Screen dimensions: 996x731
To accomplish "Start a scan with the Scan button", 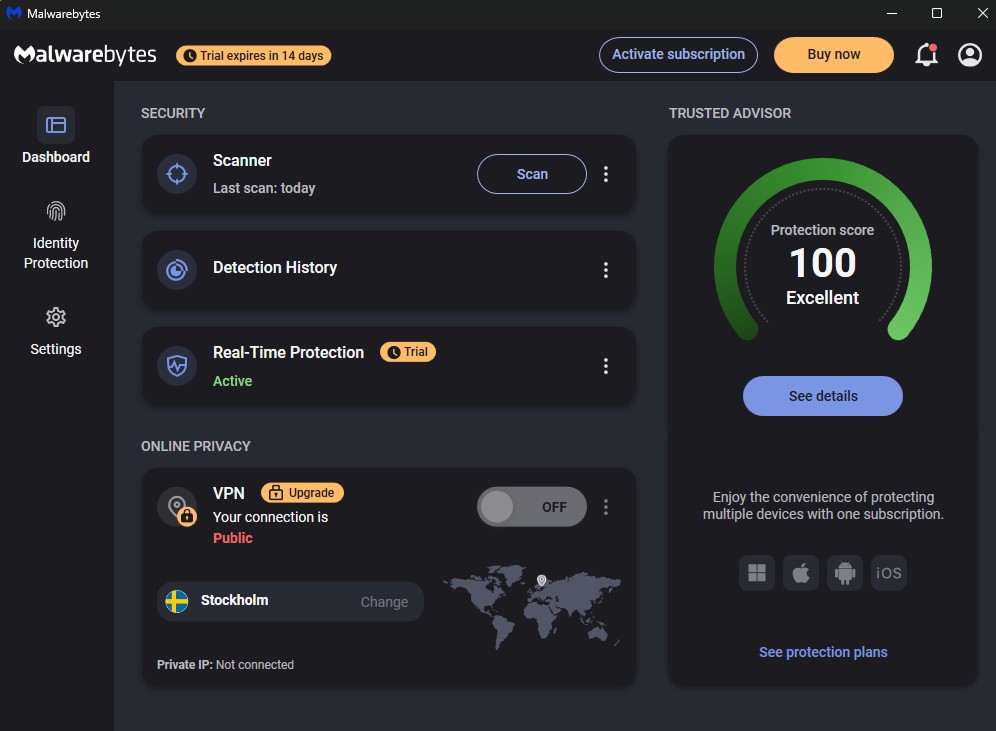I will (532, 174).
